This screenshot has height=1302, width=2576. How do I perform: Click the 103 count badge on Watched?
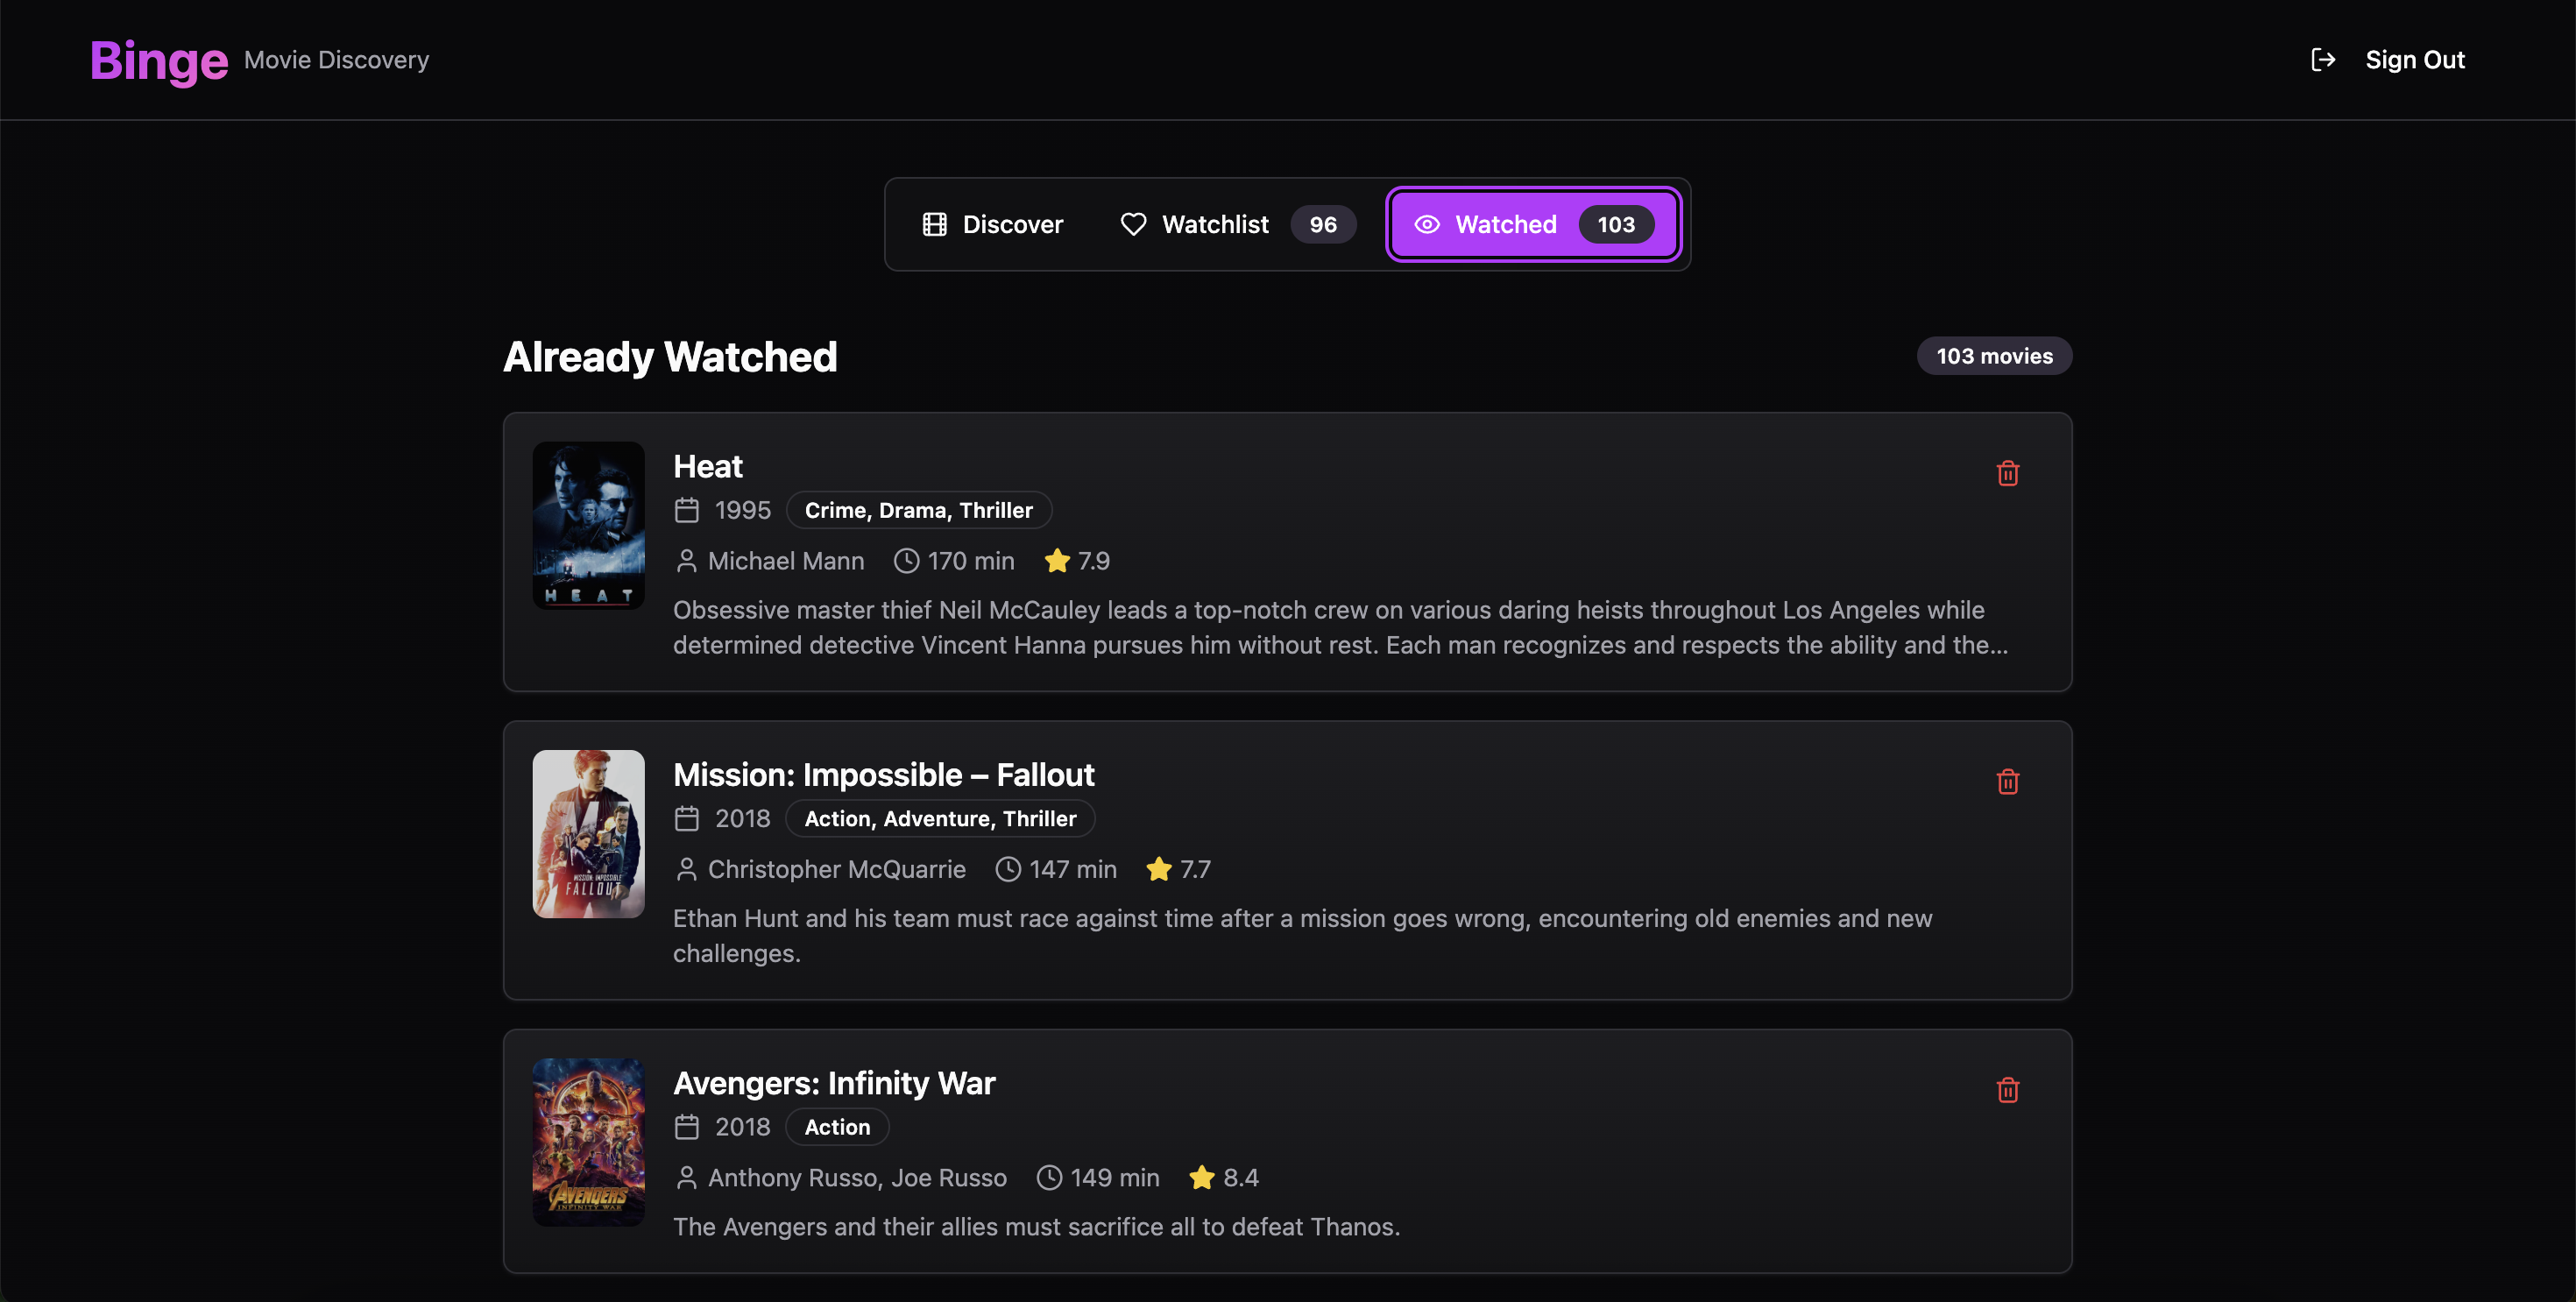pyautogui.click(x=1615, y=224)
